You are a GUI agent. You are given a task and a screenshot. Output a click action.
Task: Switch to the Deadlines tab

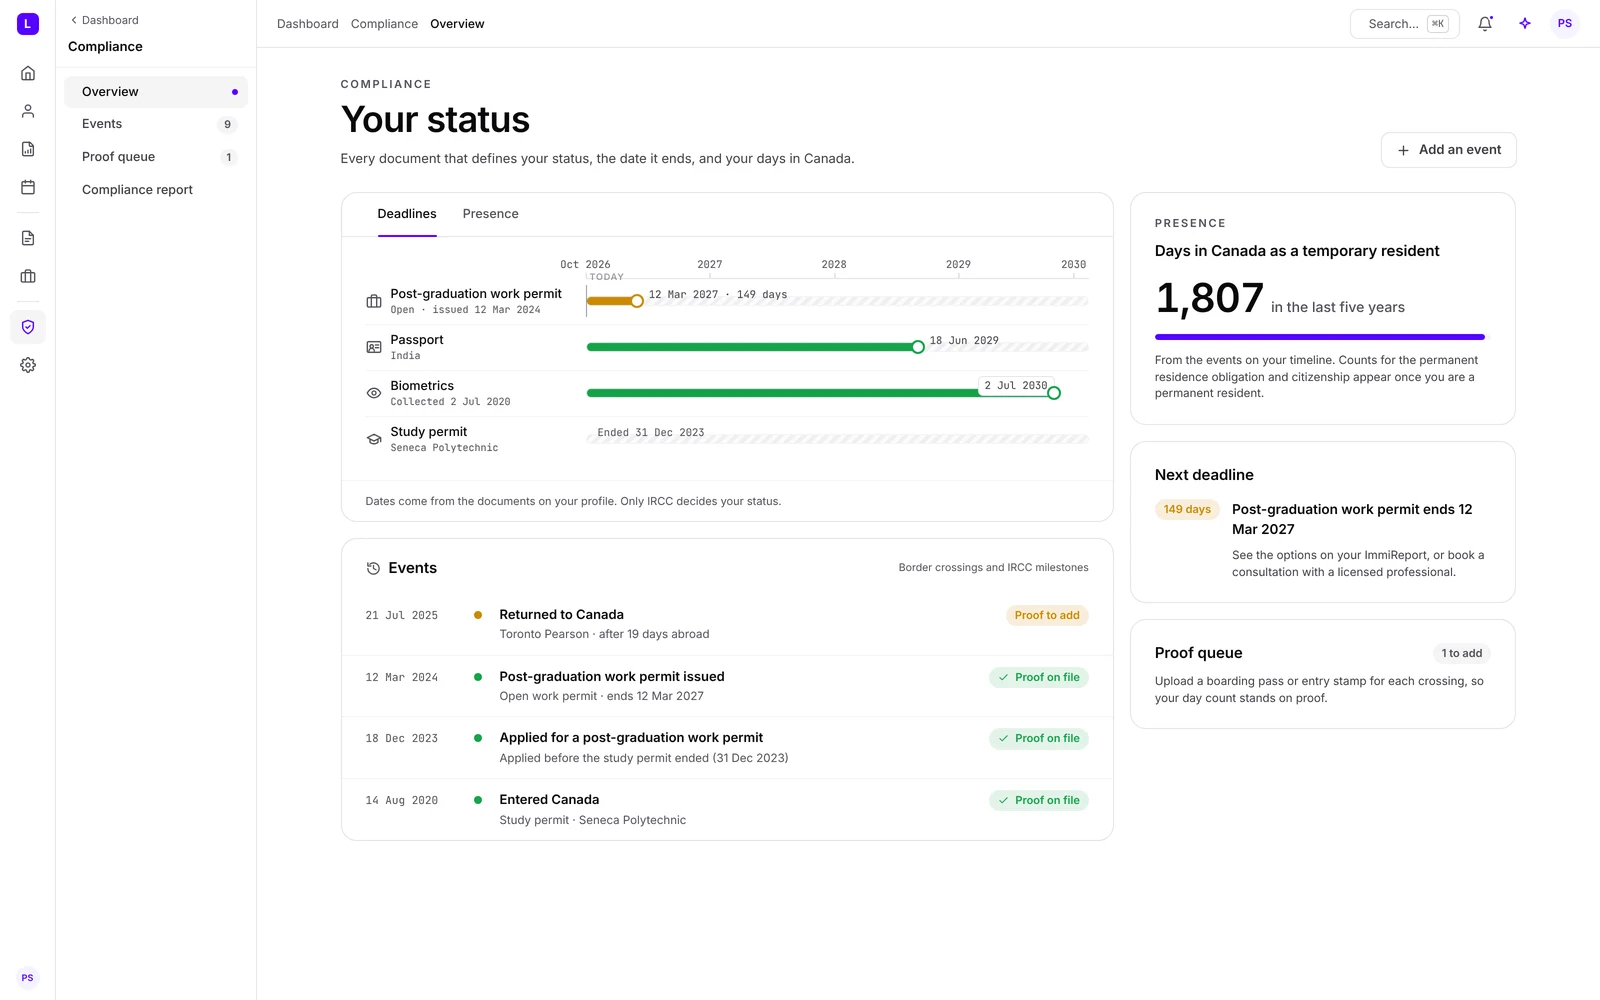407,214
